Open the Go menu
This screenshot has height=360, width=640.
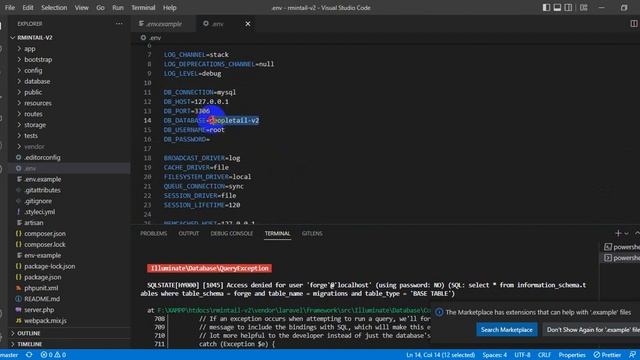coord(100,8)
